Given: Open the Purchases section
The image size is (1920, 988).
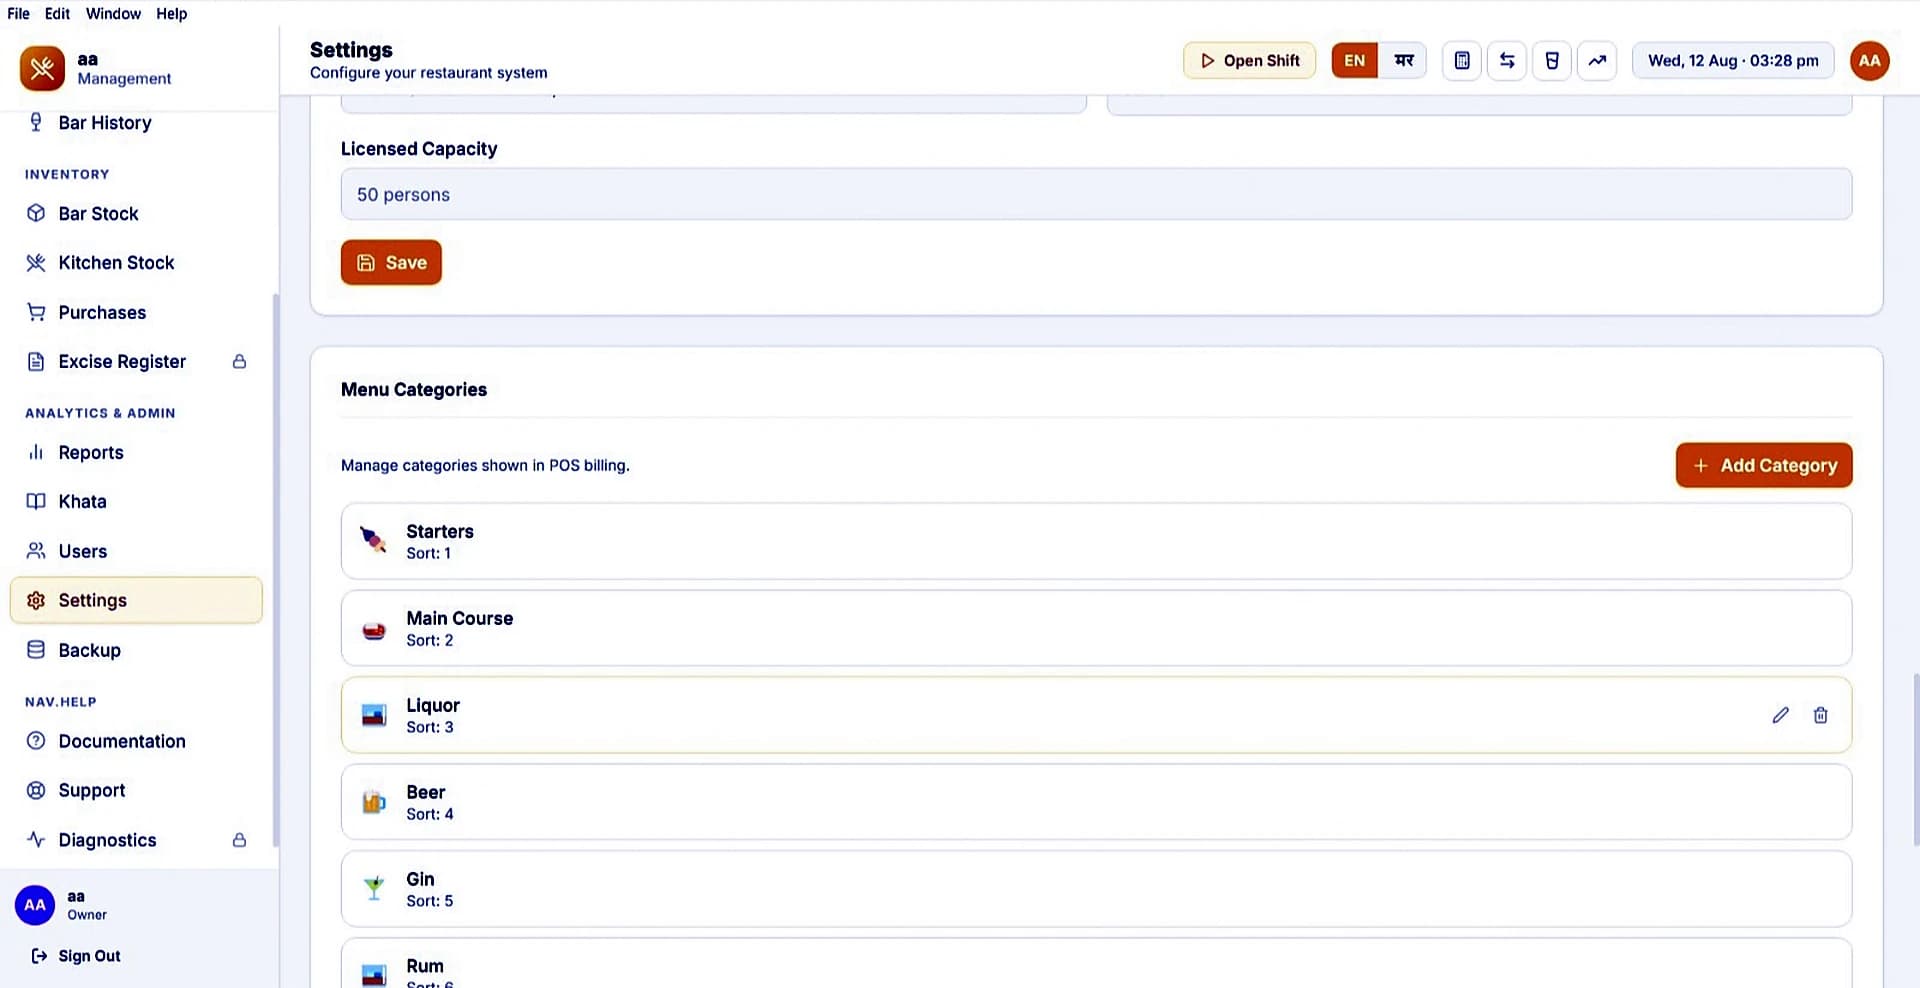Looking at the screenshot, I should point(136,312).
